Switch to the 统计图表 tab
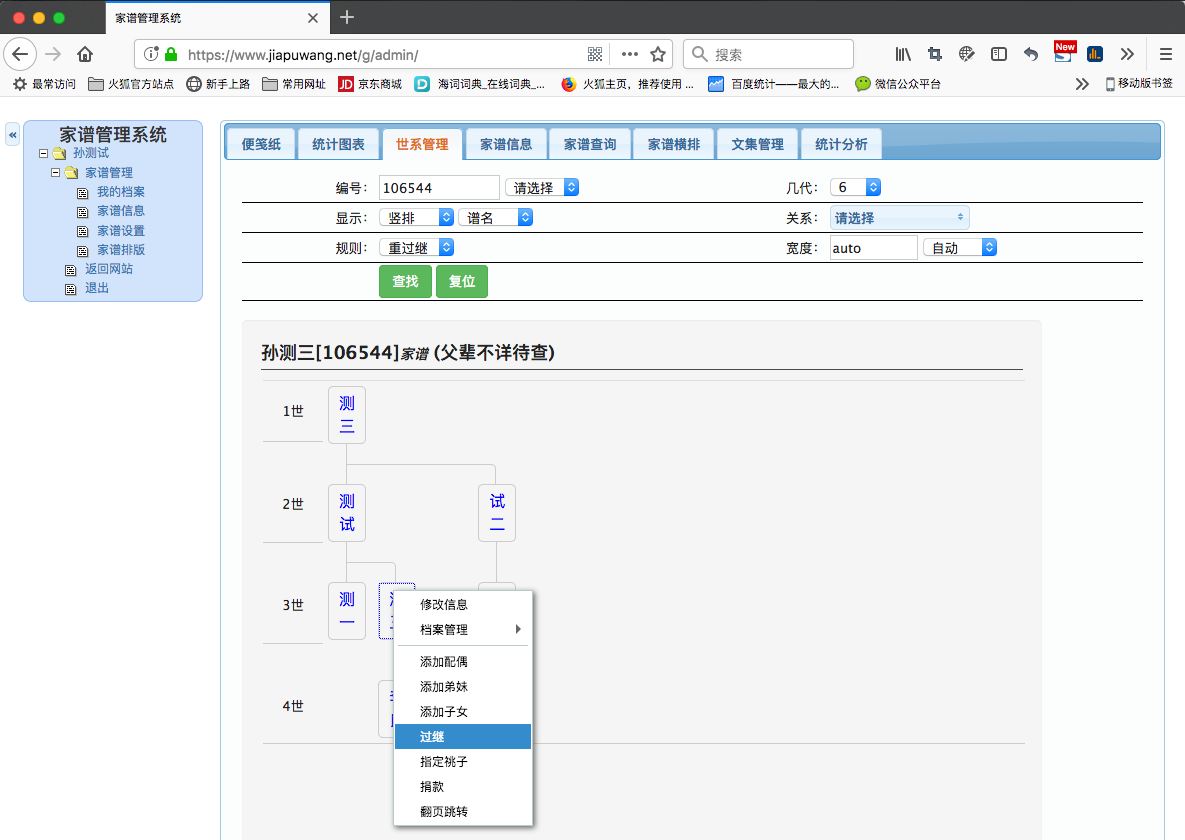This screenshot has width=1185, height=840. [338, 144]
